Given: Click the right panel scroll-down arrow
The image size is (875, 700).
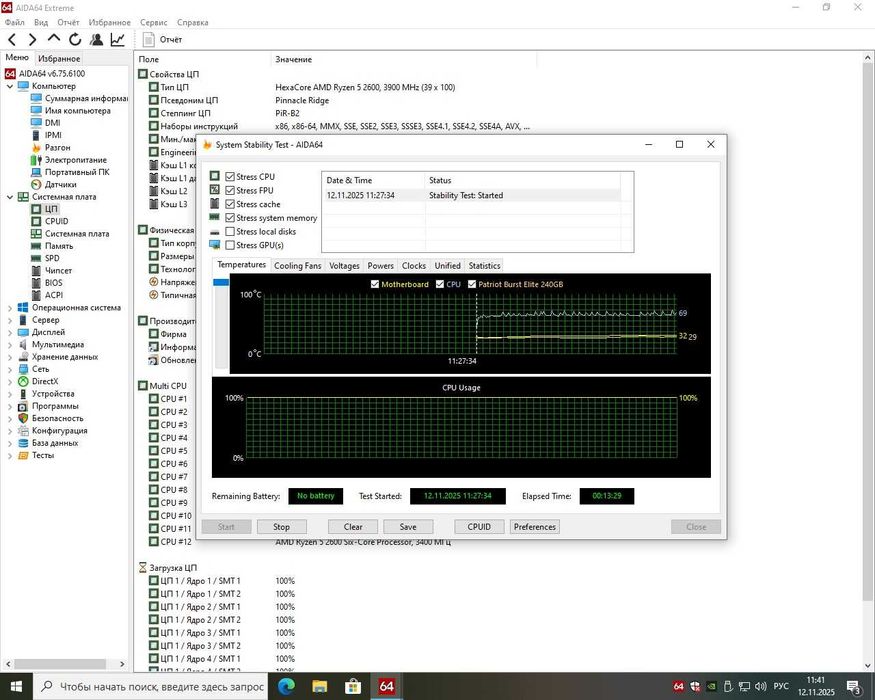Looking at the screenshot, I should pos(868,665).
